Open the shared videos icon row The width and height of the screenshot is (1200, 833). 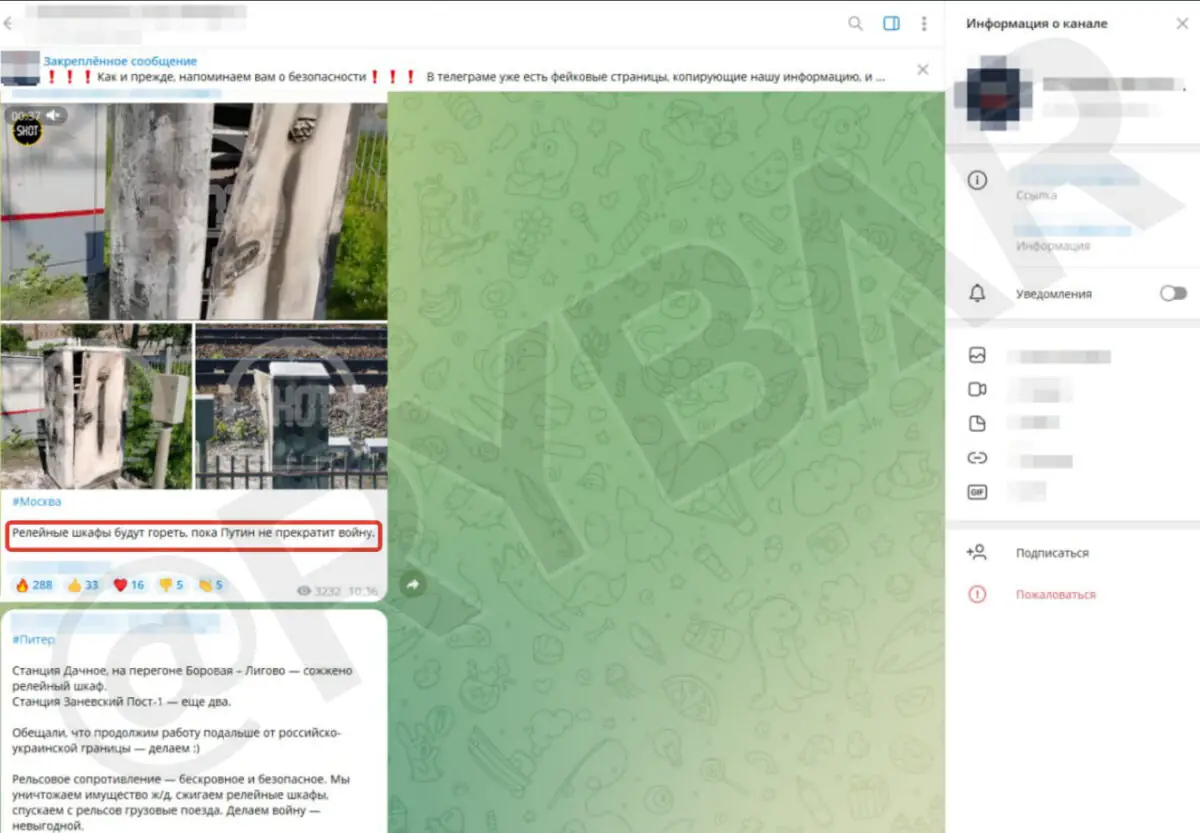click(977, 390)
